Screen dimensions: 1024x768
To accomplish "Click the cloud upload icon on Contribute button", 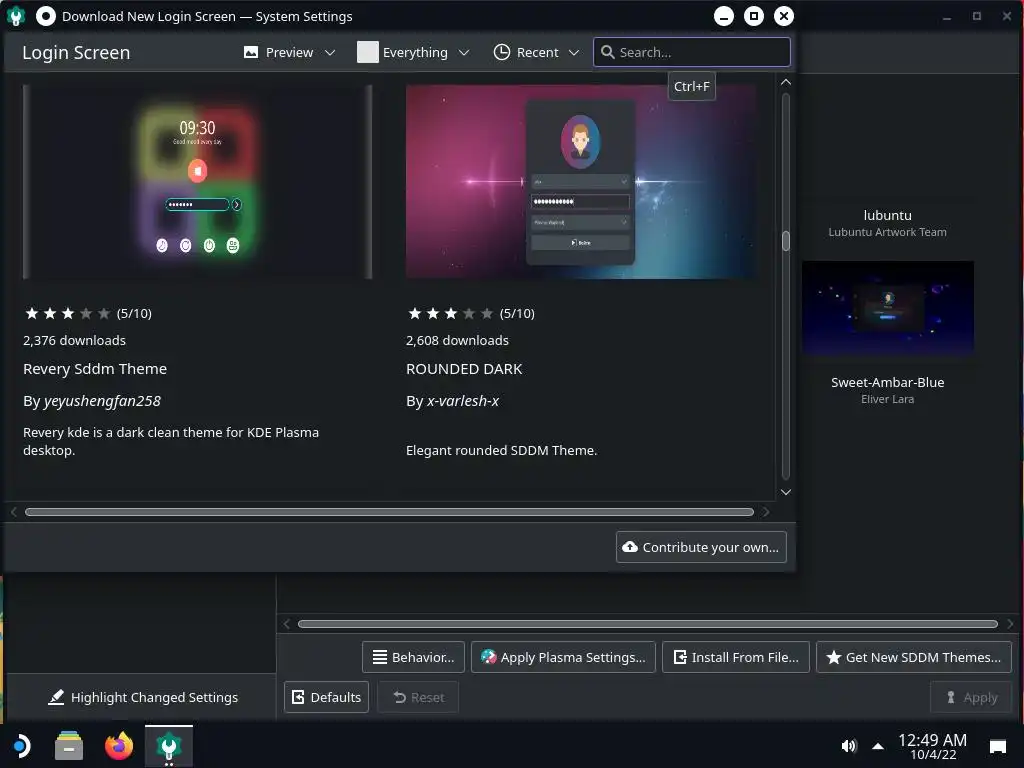I will pos(630,547).
